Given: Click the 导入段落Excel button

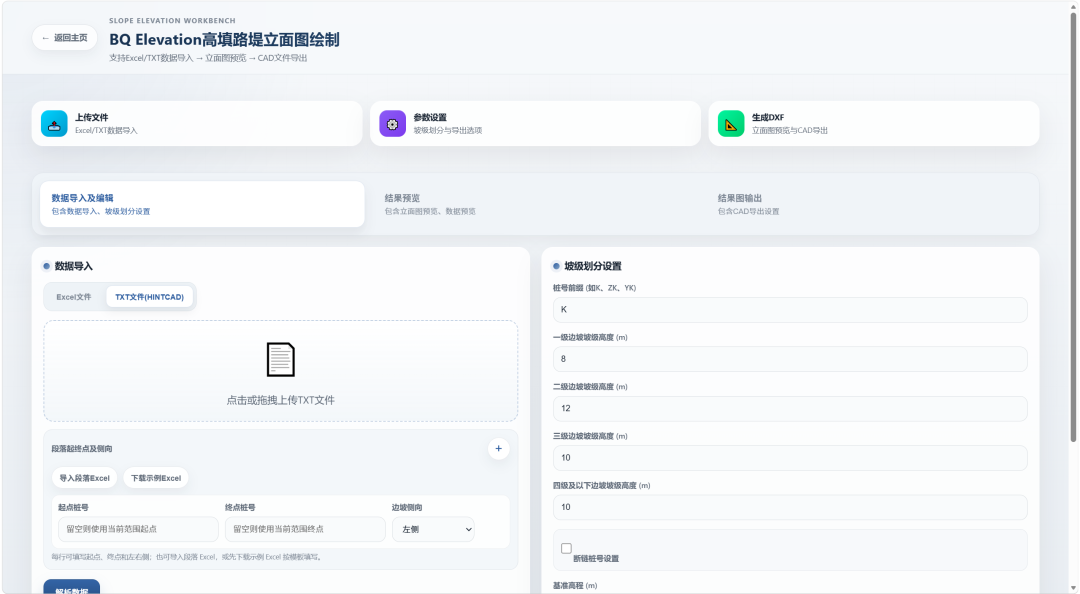Looking at the screenshot, I should pos(84,478).
